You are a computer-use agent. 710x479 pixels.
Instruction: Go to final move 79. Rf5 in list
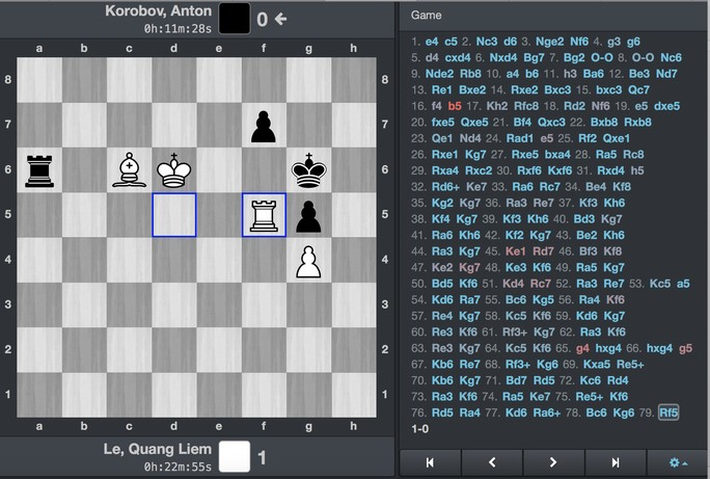tap(667, 412)
